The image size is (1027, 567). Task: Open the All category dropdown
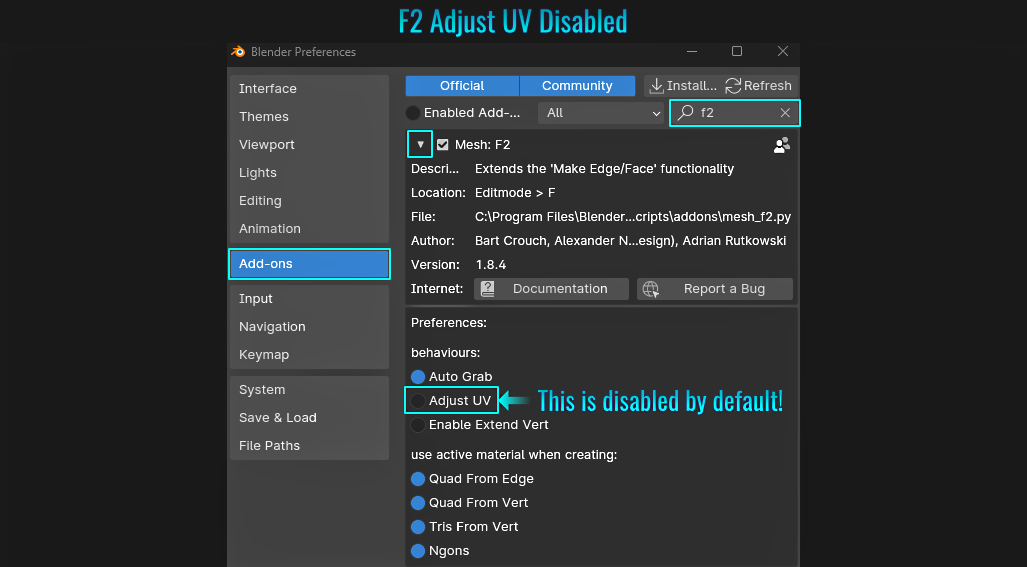[x=601, y=113]
